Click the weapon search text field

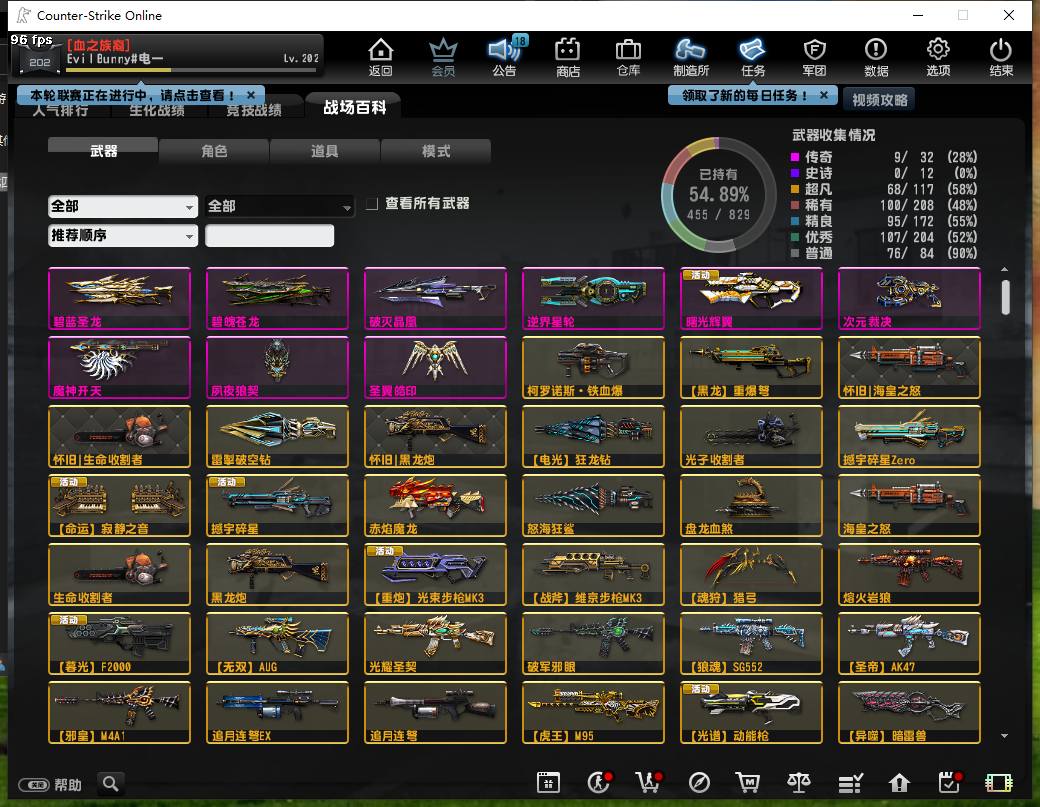pyautogui.click(x=269, y=235)
